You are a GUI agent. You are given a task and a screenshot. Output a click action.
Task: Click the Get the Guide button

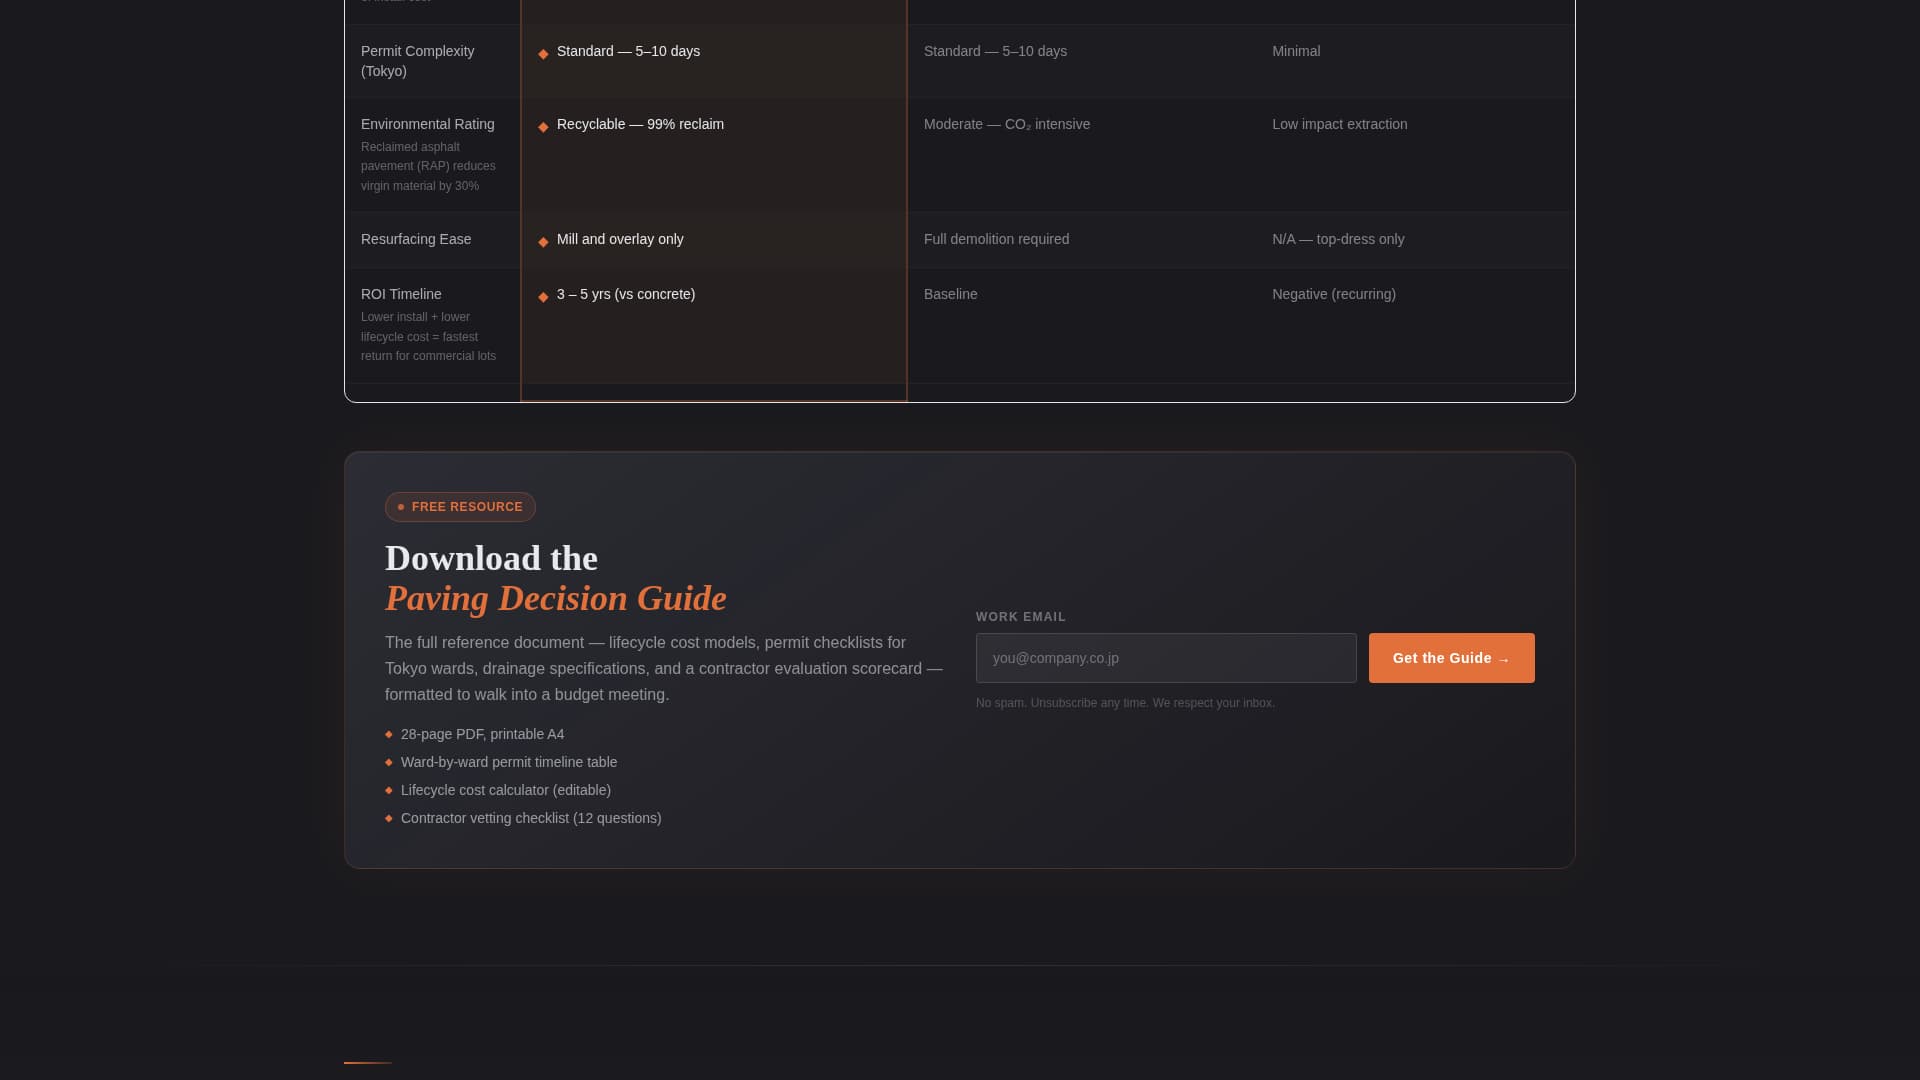(x=1451, y=658)
